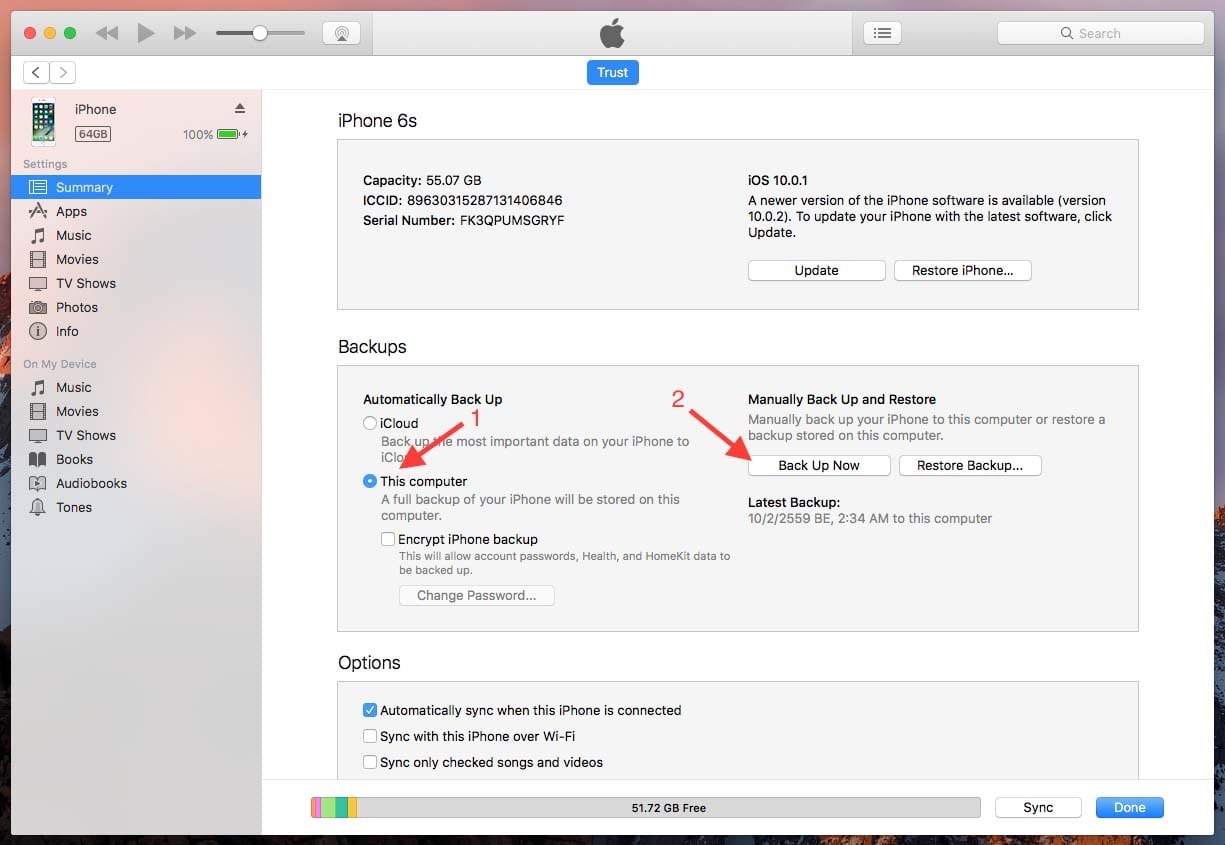Toggle Automatically sync when iPhone connected
The height and width of the screenshot is (845, 1225).
[370, 710]
